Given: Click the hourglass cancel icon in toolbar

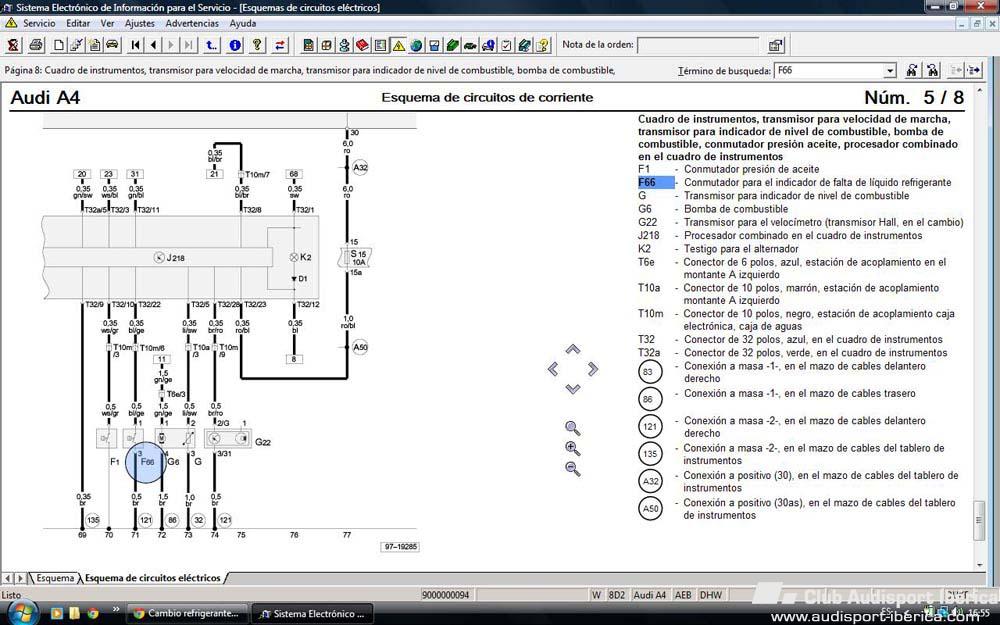Looking at the screenshot, I should 13,45.
